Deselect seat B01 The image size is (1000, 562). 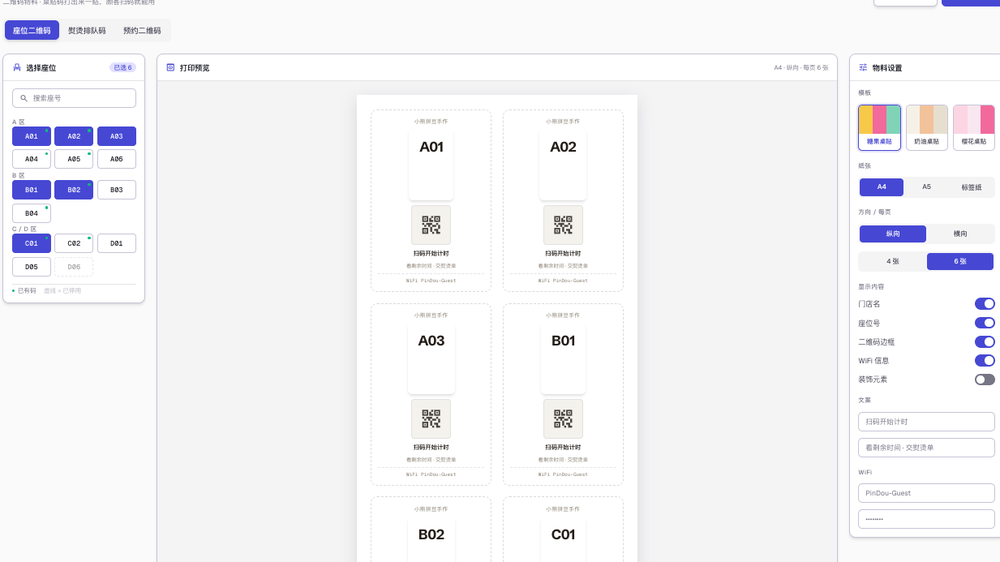(x=31, y=189)
